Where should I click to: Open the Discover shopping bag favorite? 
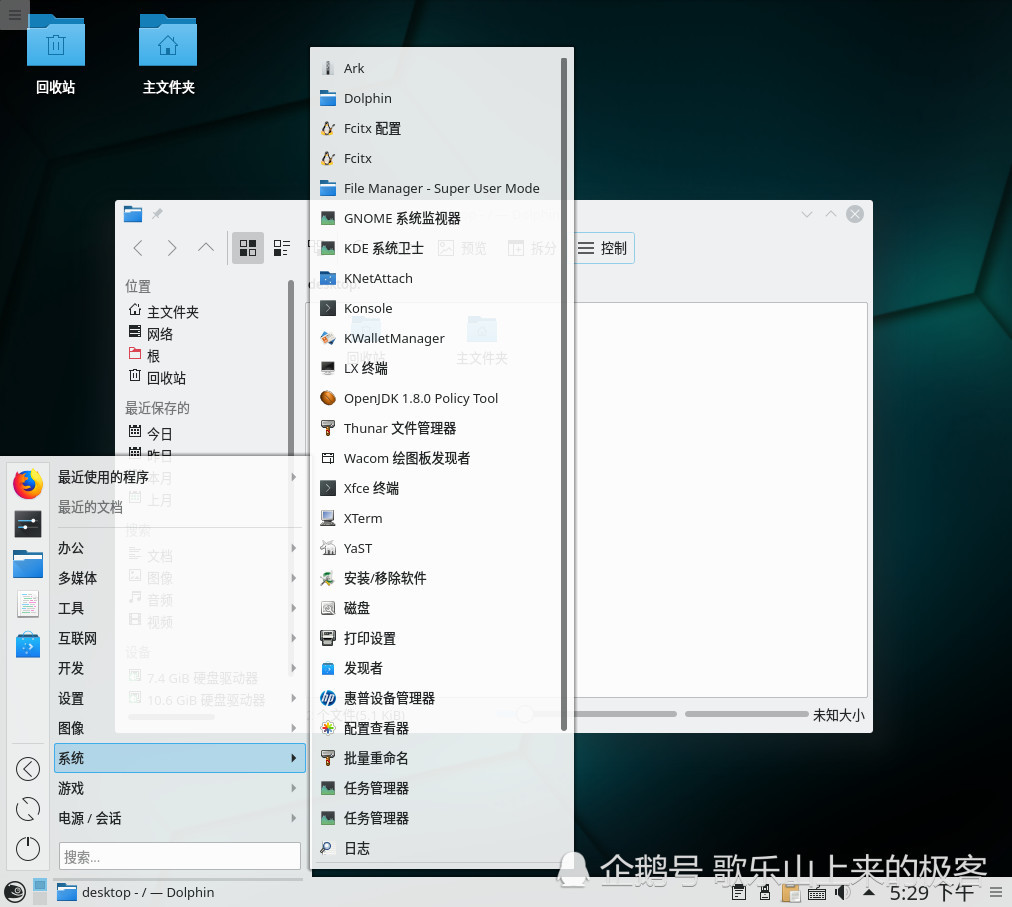28,645
